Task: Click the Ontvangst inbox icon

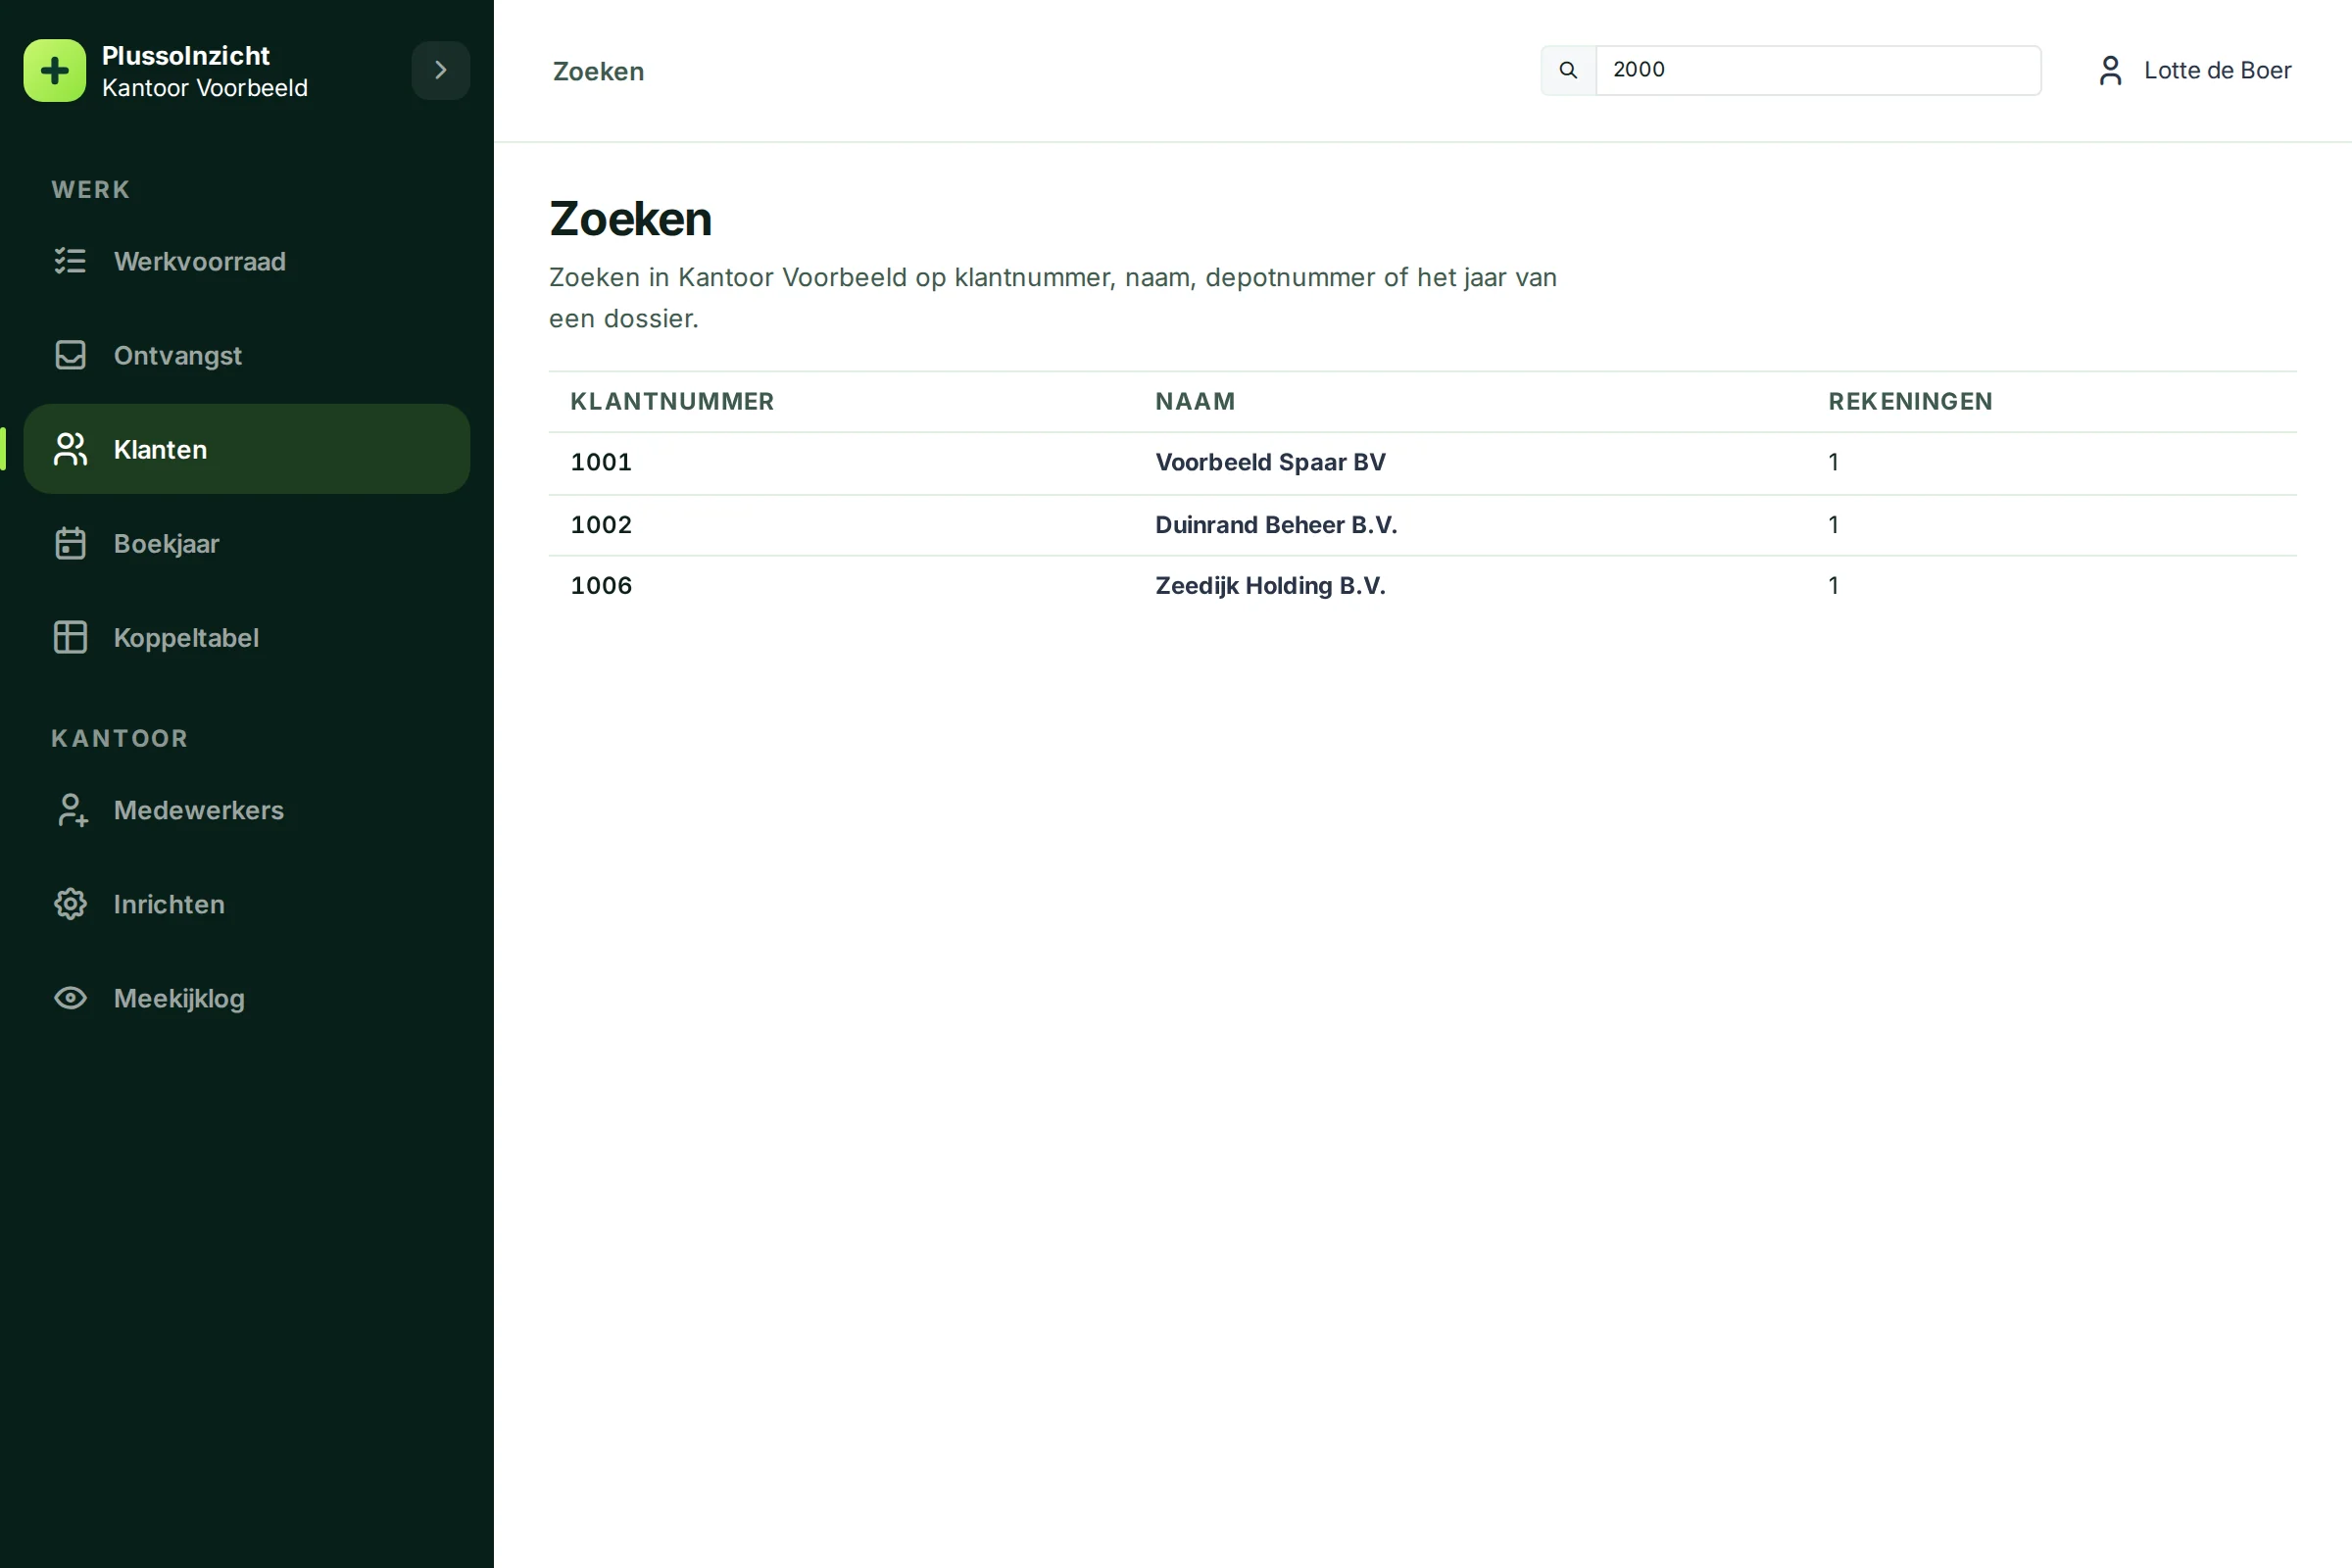Action: tap(70, 355)
